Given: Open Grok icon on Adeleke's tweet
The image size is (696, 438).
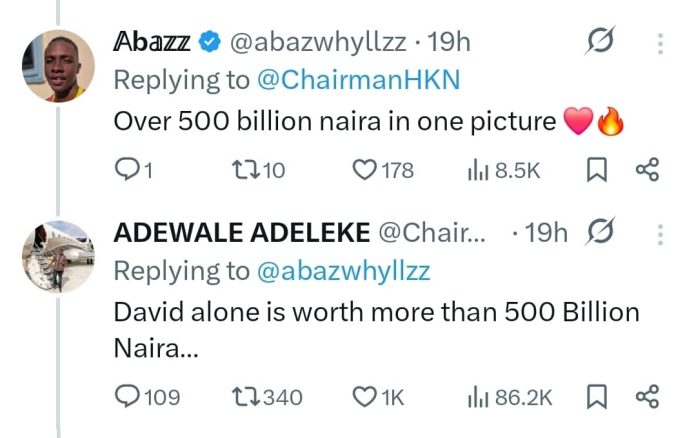Looking at the screenshot, I should click(601, 233).
